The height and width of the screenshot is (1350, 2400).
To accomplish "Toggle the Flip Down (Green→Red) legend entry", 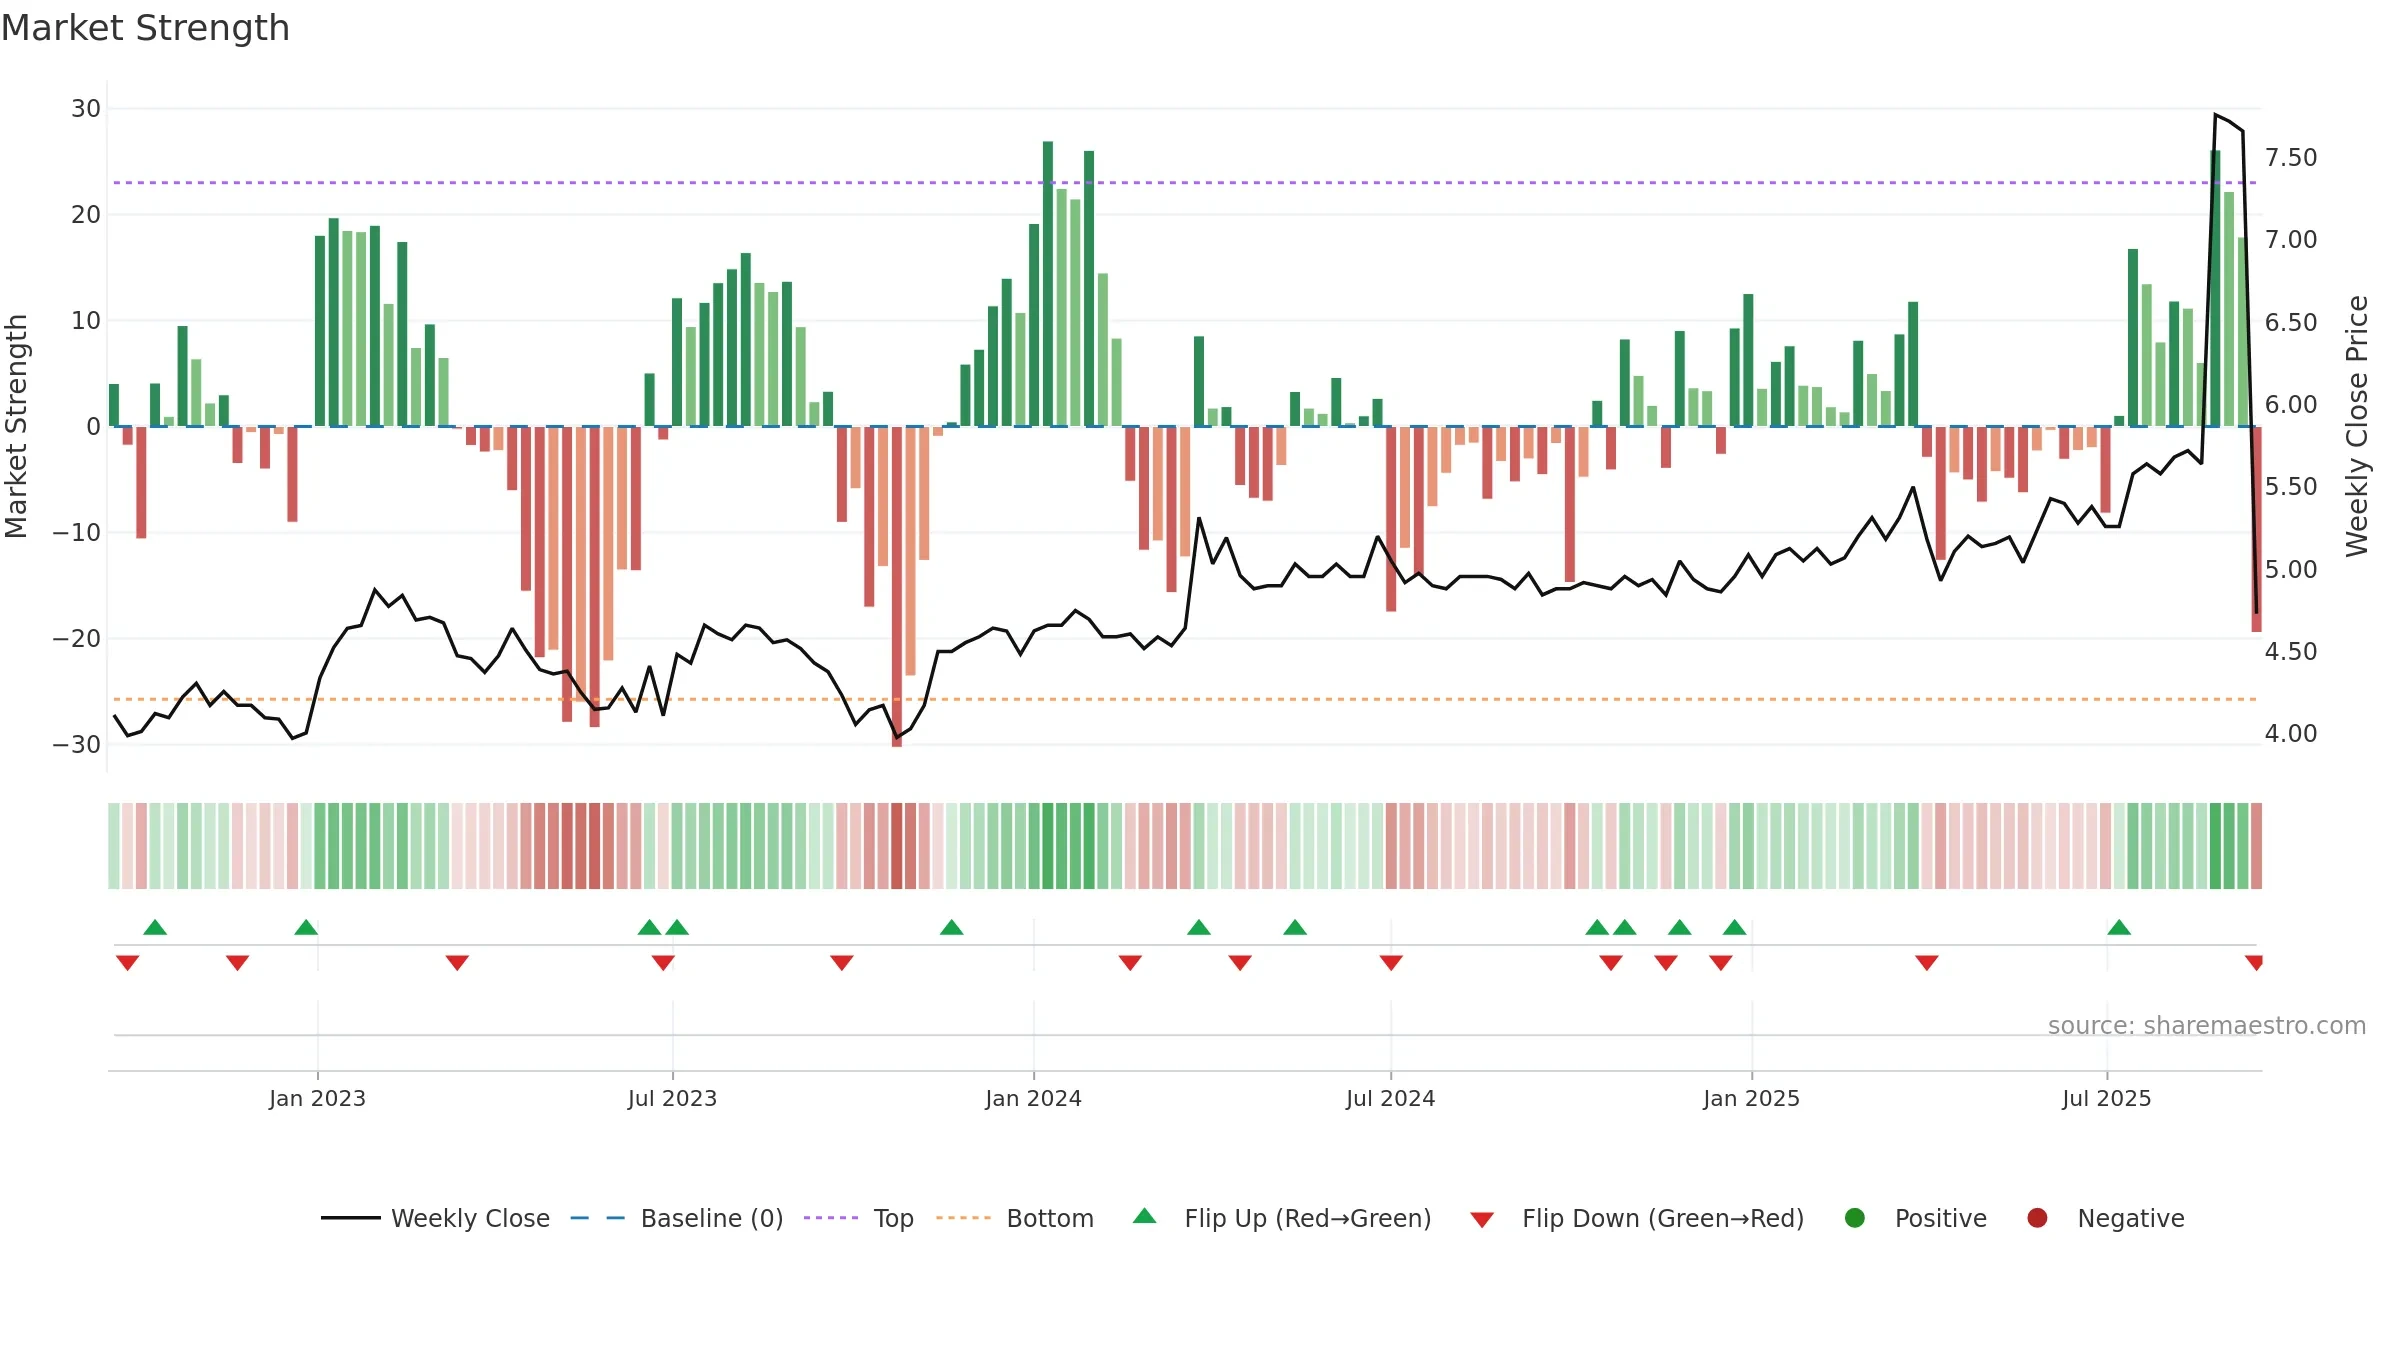I will tap(1637, 1218).
